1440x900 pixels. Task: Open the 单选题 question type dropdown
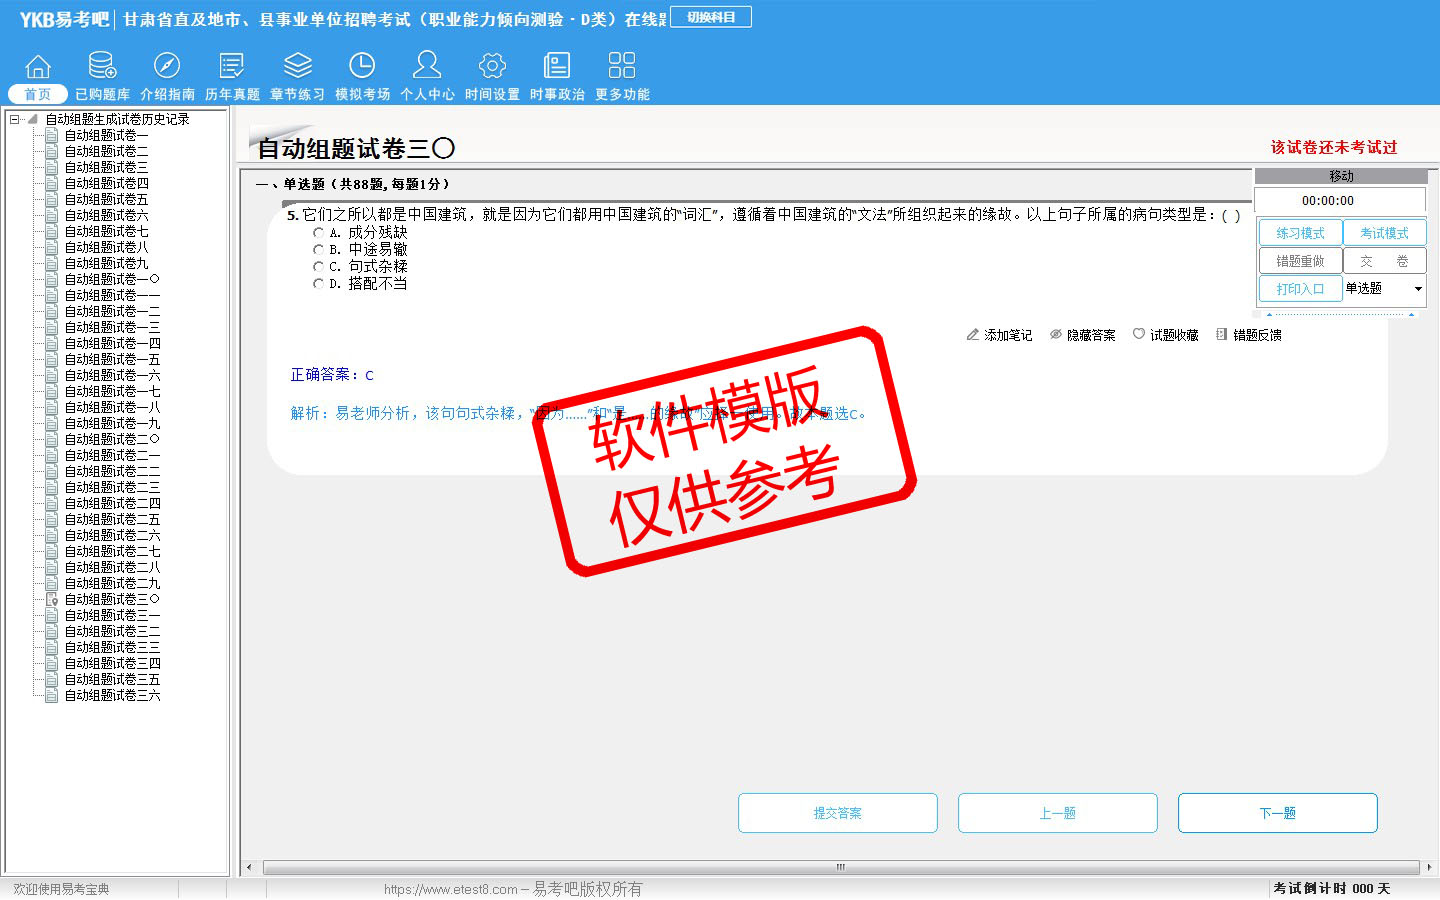[1417, 289]
